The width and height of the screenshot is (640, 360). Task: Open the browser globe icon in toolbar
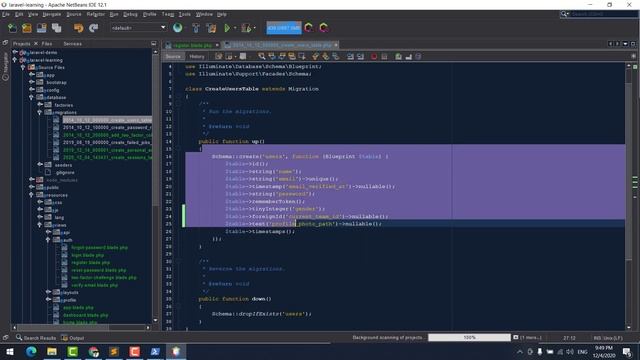tap(178, 28)
